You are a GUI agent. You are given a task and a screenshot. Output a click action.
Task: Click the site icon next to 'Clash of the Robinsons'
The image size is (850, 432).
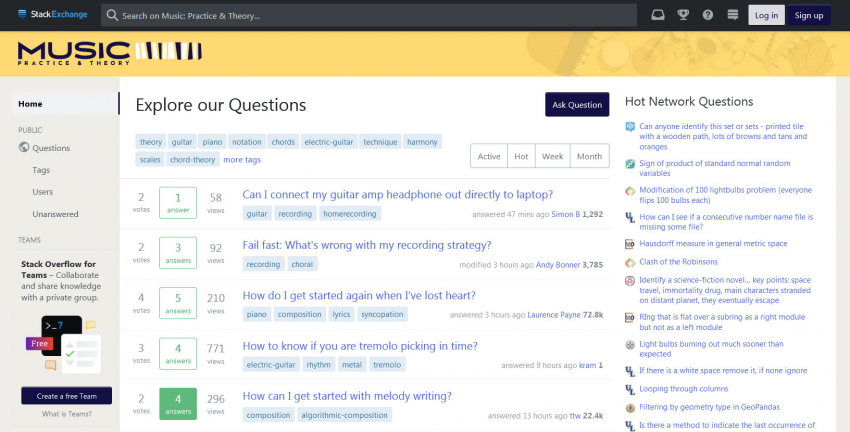point(630,262)
